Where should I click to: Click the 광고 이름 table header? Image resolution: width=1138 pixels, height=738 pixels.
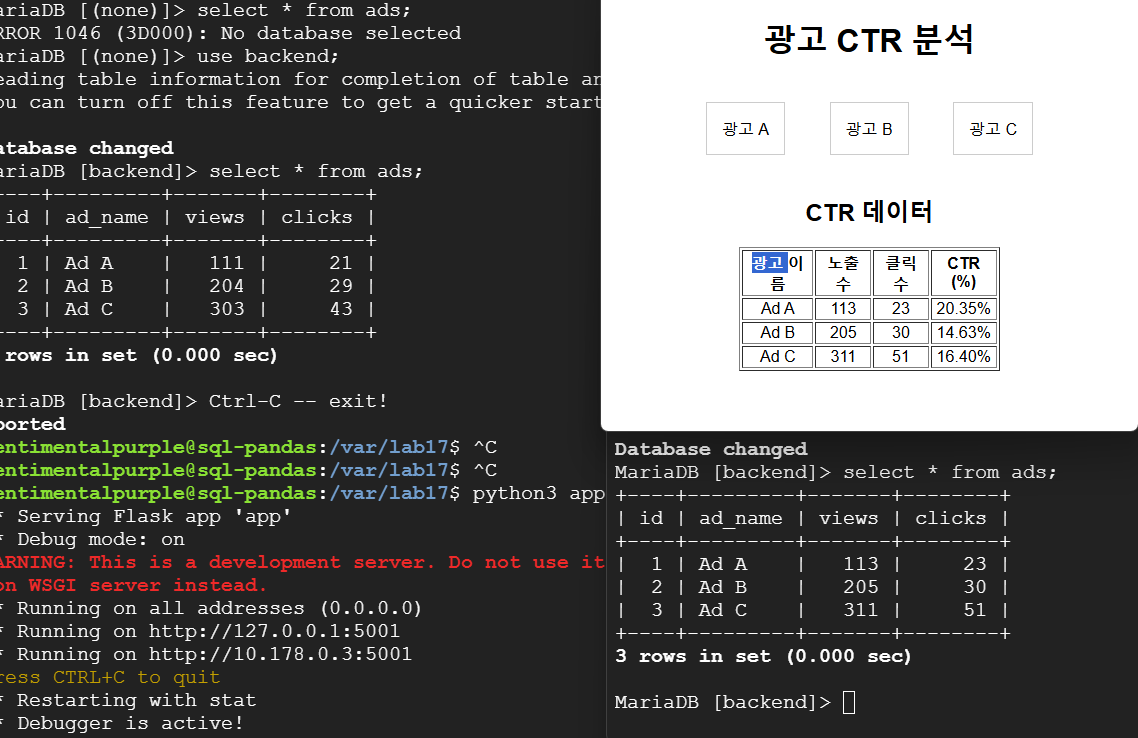point(777,273)
